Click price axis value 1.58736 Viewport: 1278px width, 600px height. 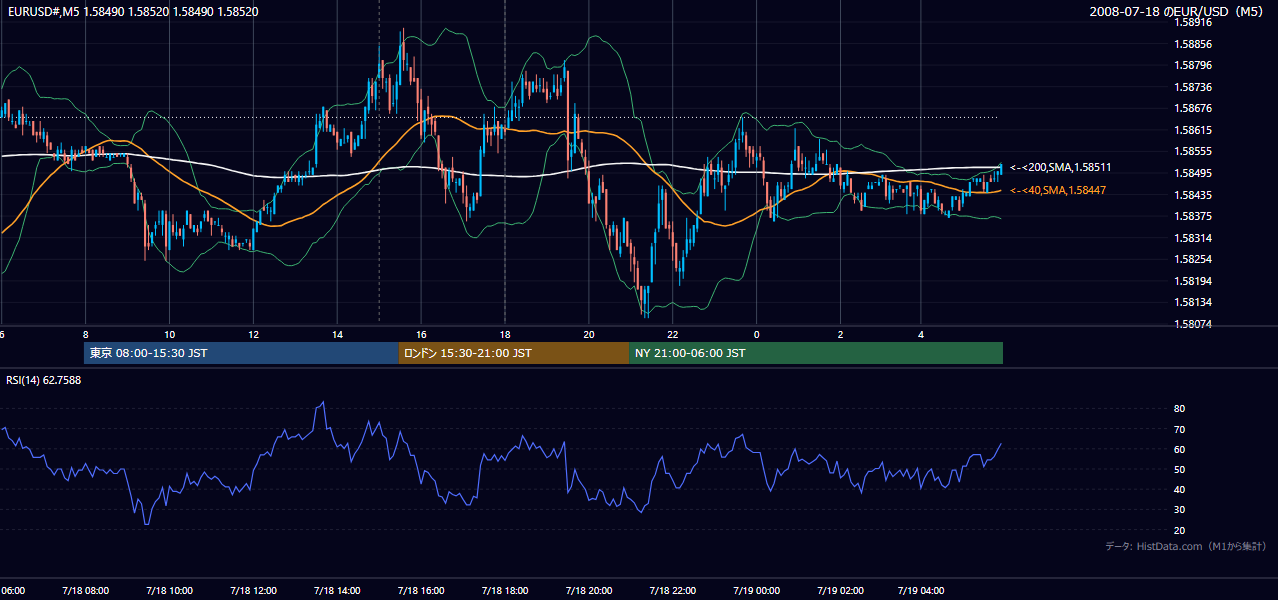click(1192, 87)
